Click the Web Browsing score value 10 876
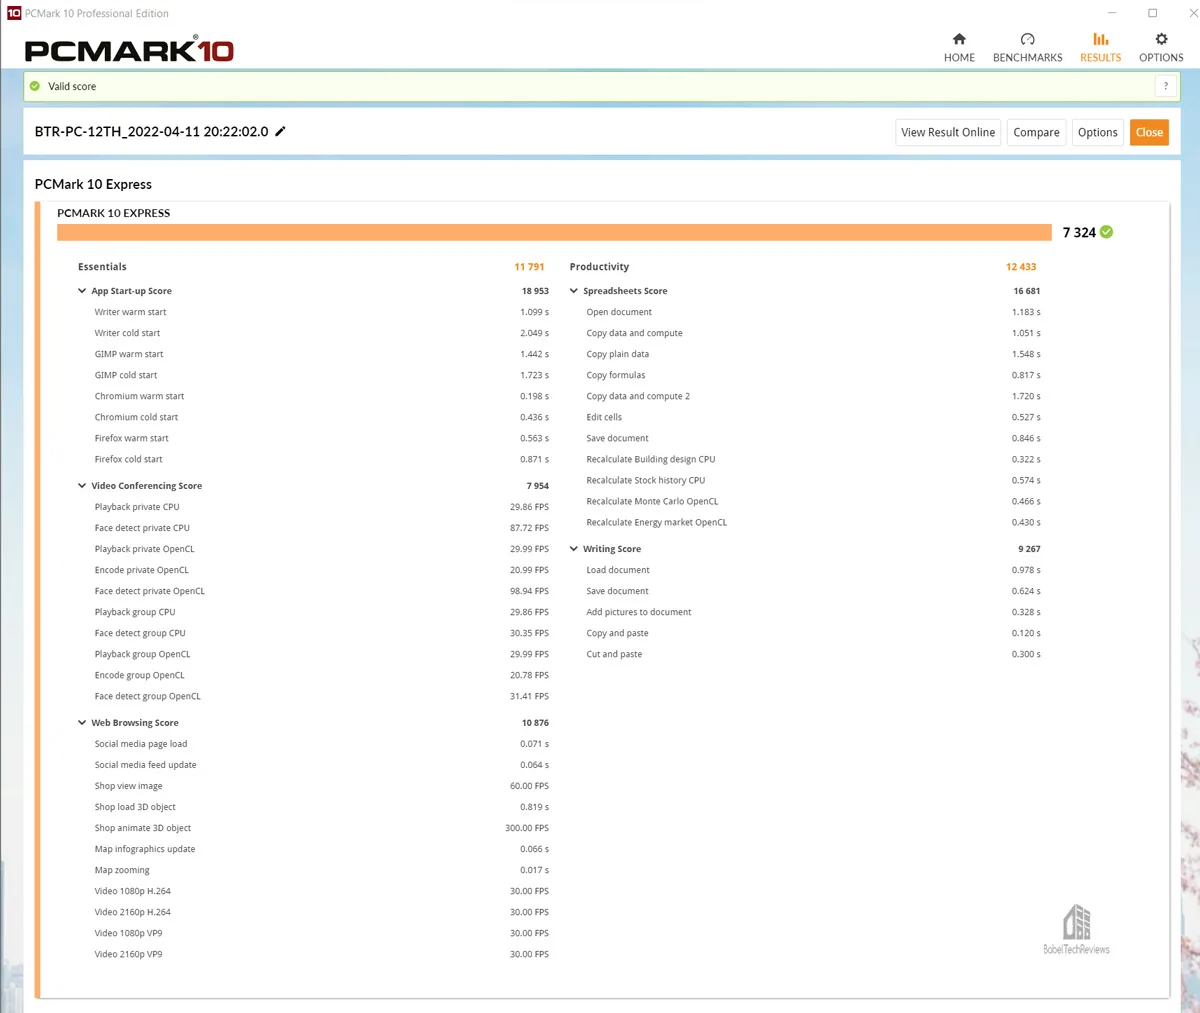The width and height of the screenshot is (1200, 1013). (535, 723)
